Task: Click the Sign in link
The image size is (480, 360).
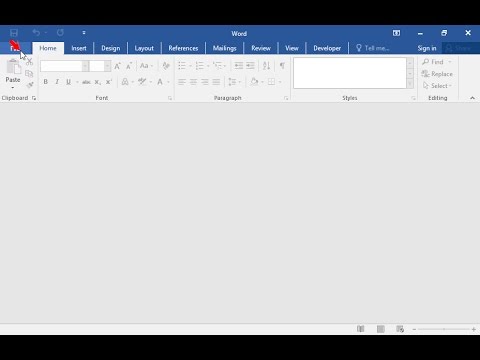Action: pos(427,48)
